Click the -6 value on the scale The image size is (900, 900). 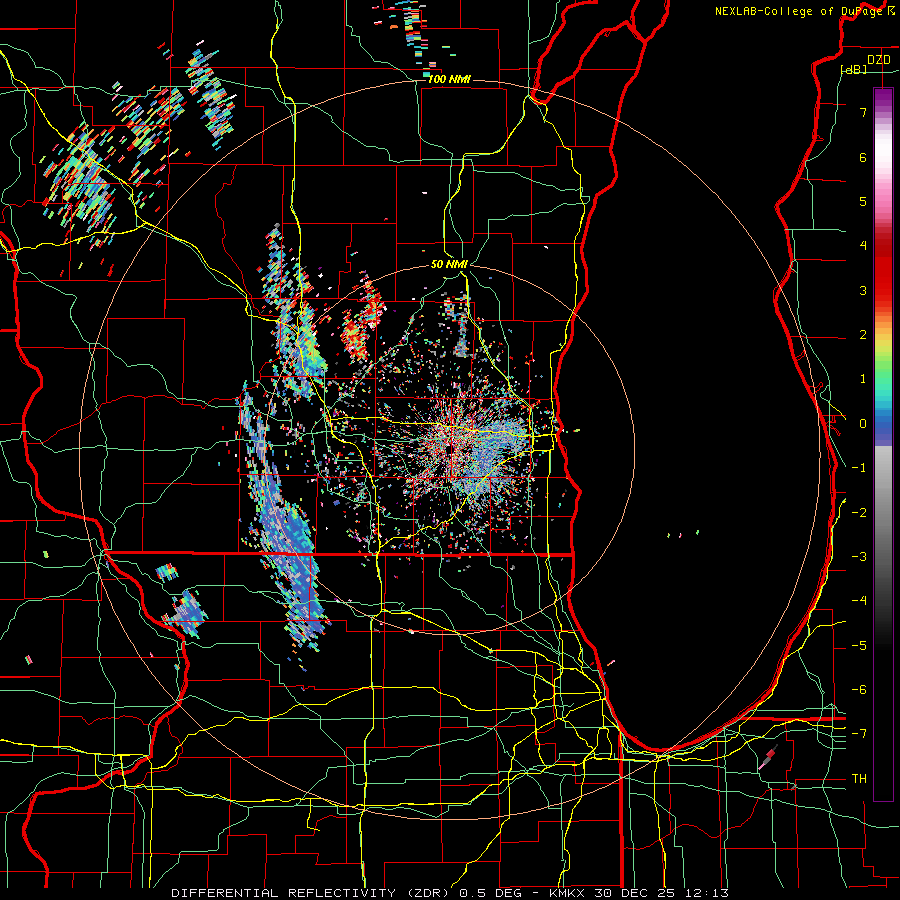point(859,689)
